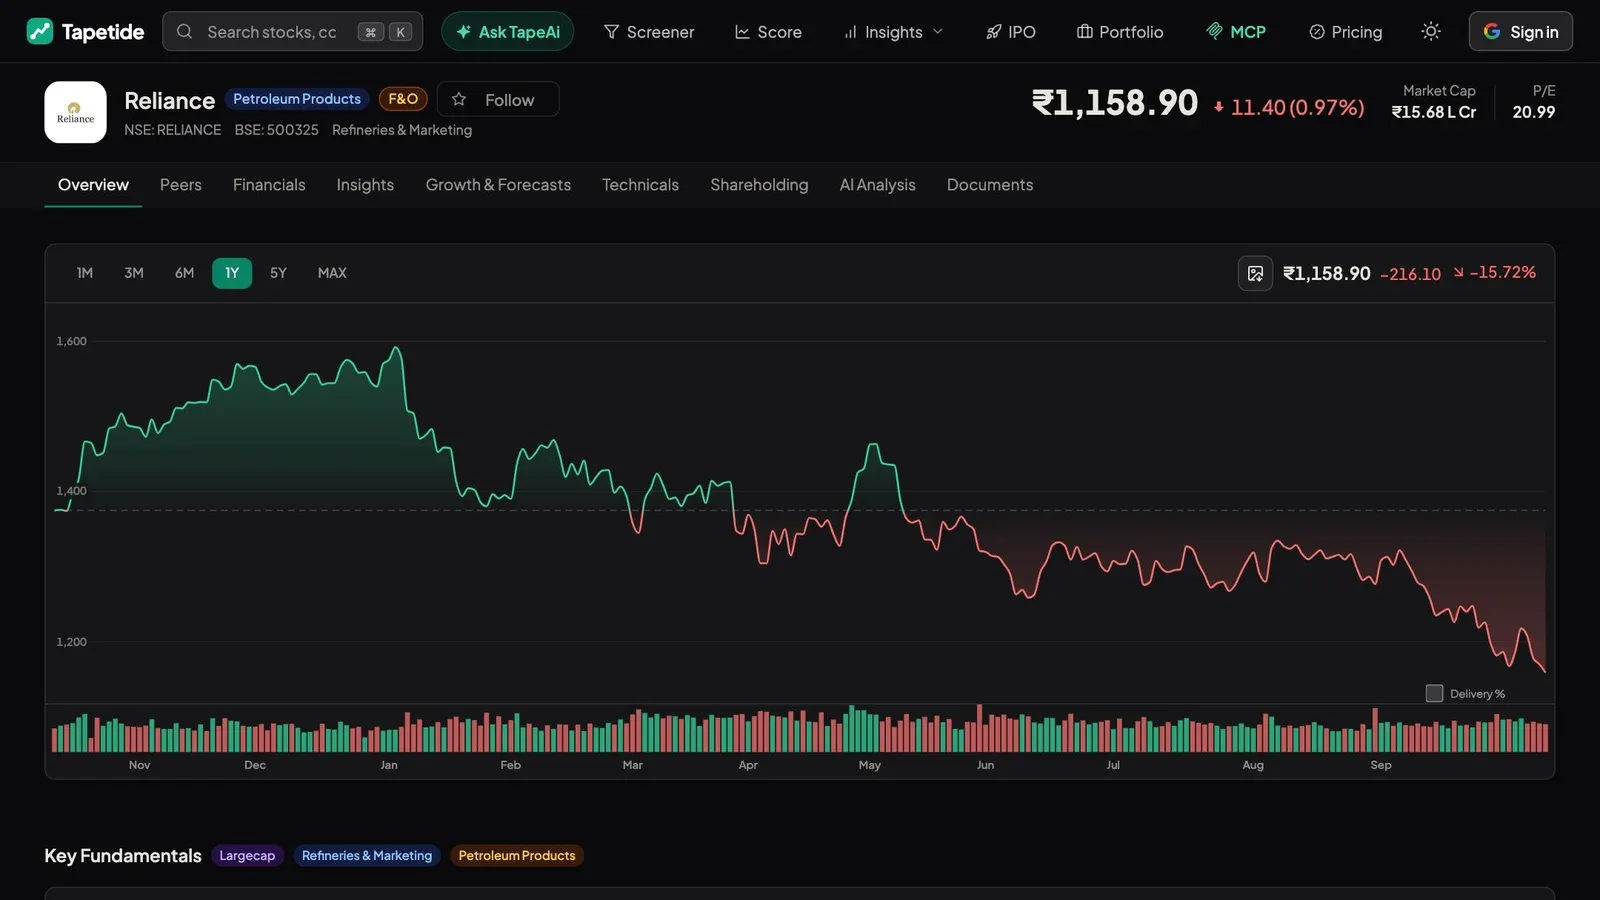Click the F&O badge

pos(403,99)
